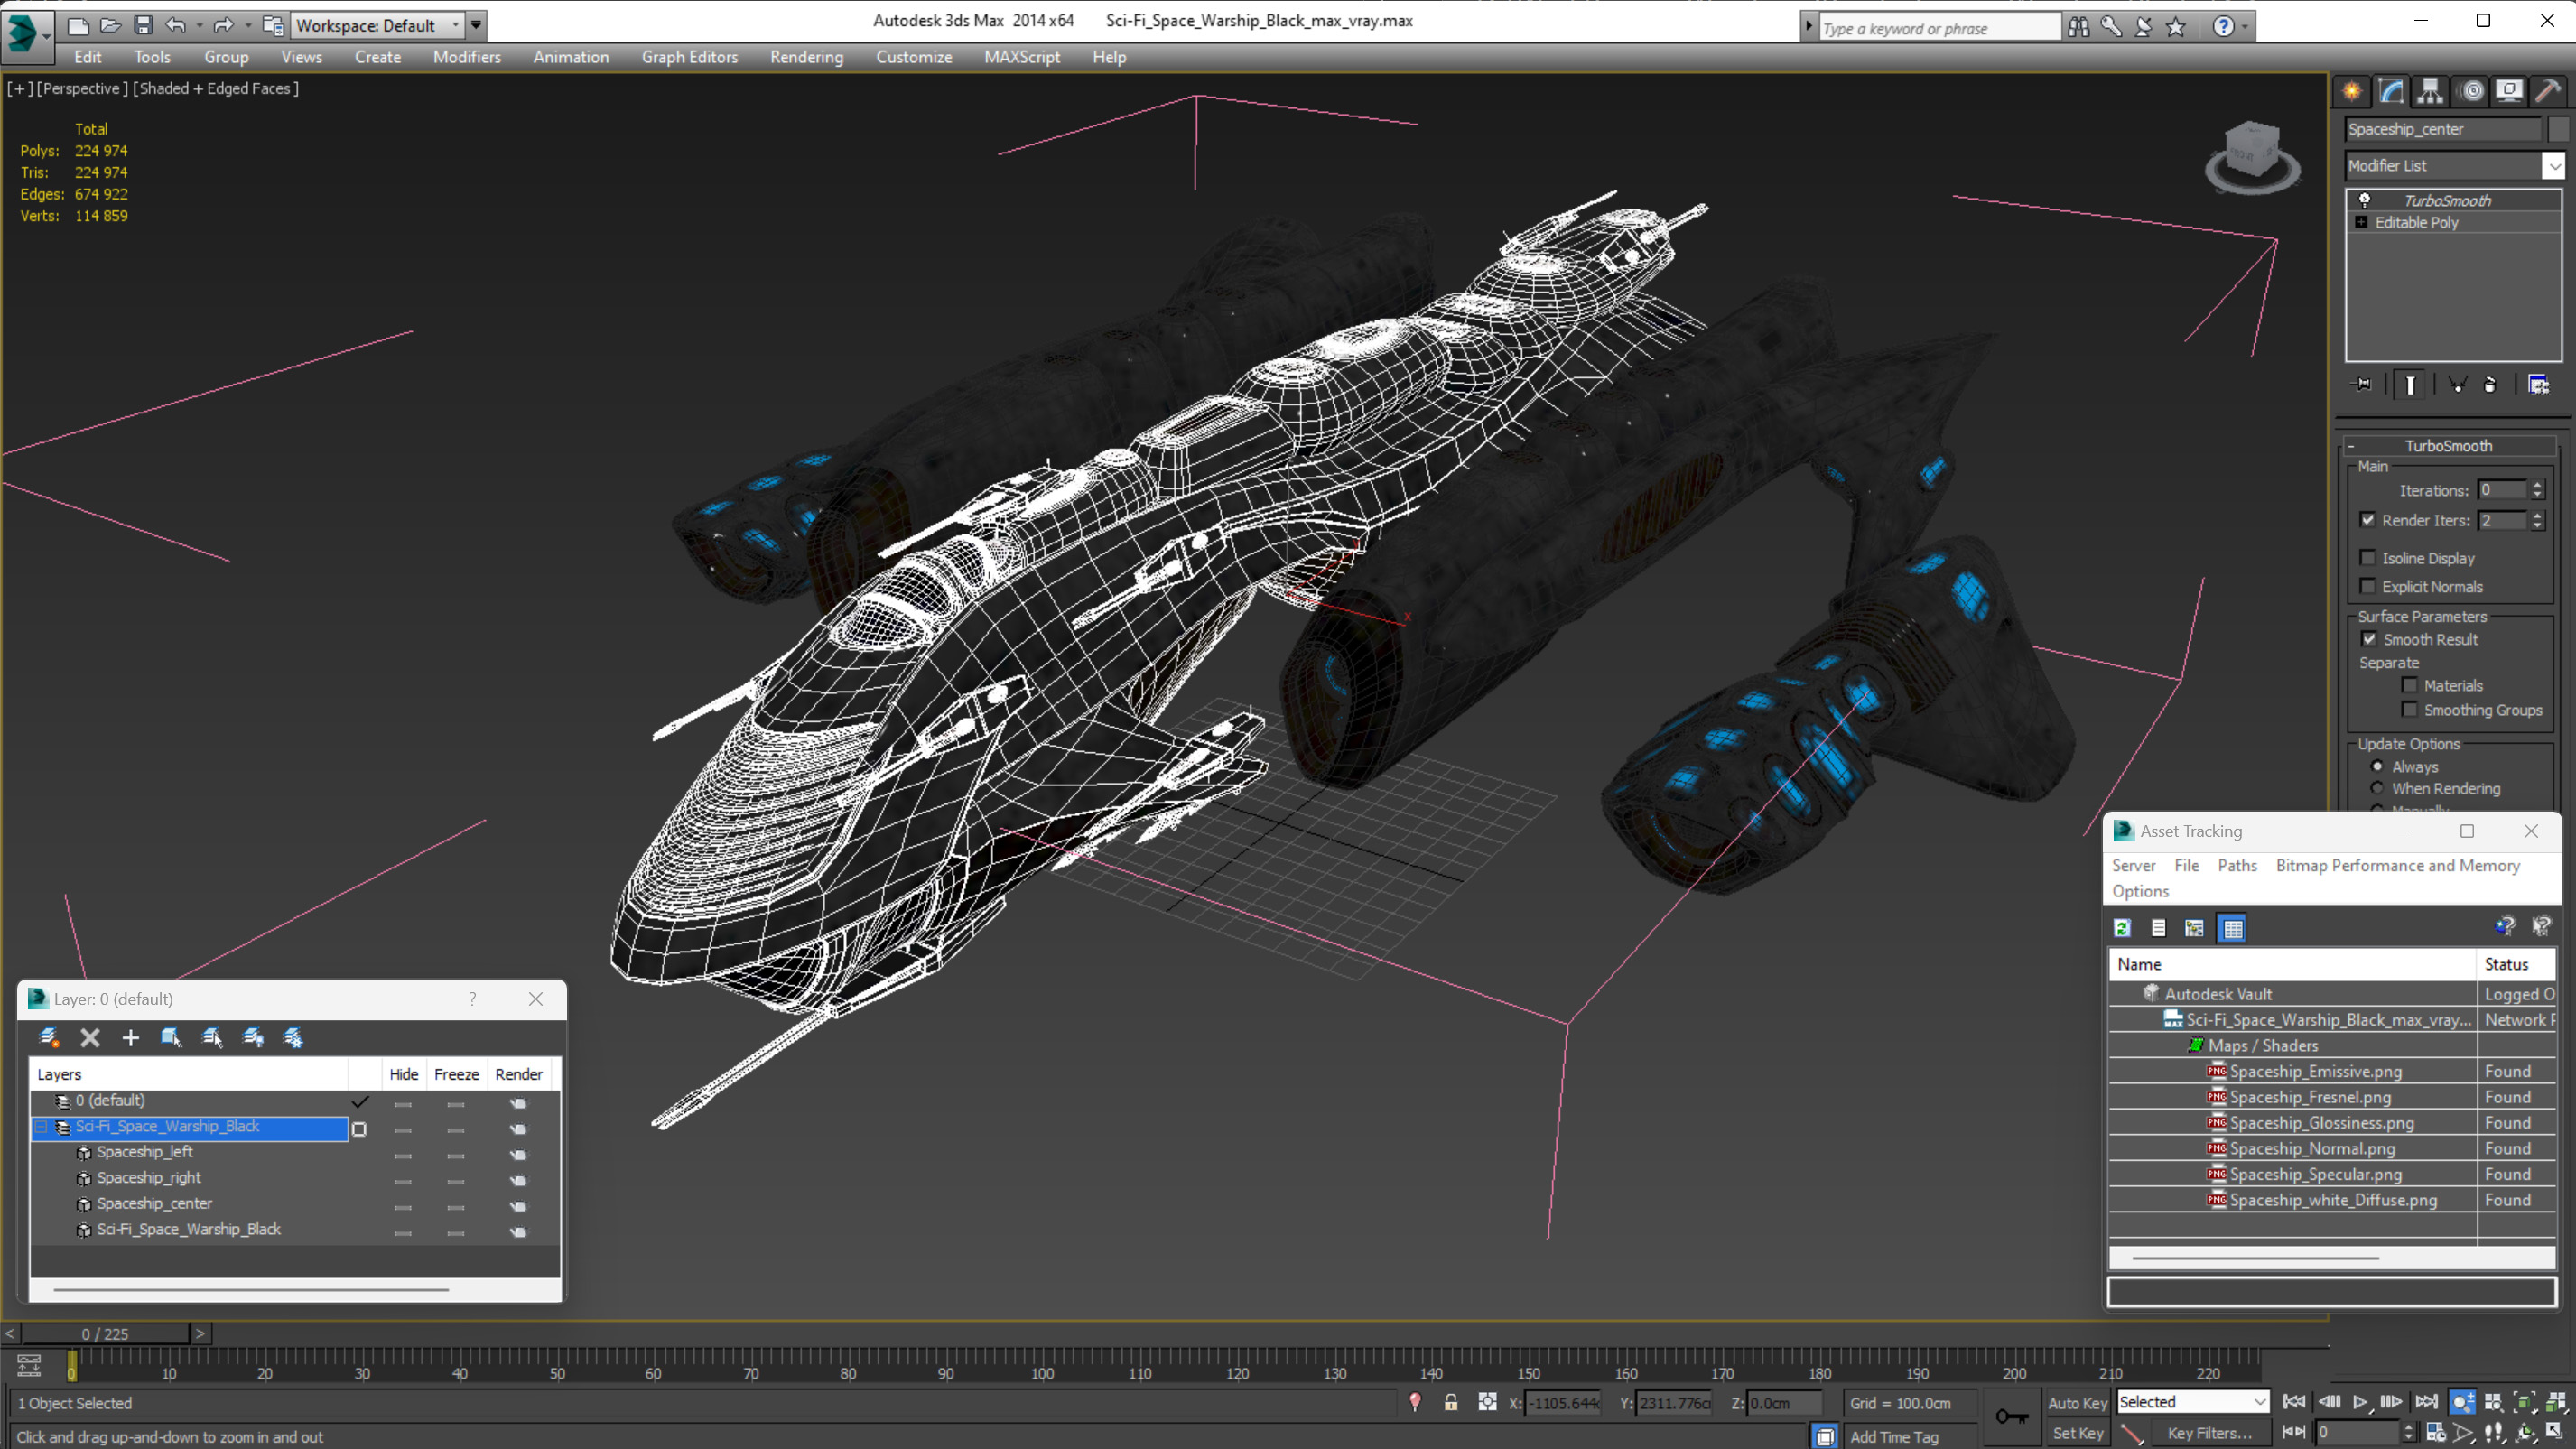Screen dimensions: 2576x1449
Task: Select Always update option
Action: (2377, 766)
